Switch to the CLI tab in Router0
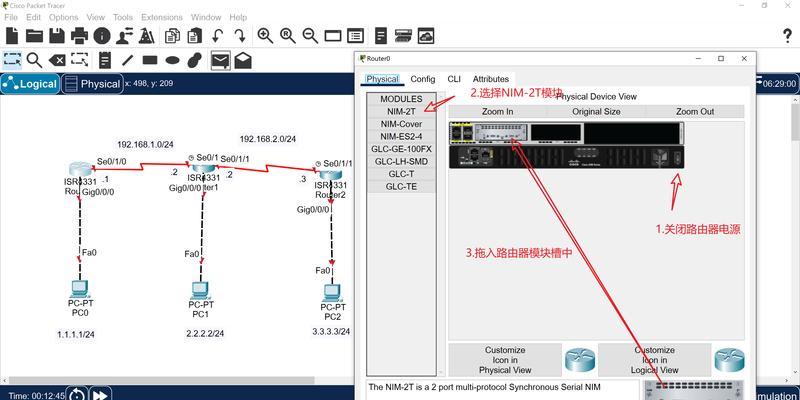The width and height of the screenshot is (800, 400). click(454, 79)
